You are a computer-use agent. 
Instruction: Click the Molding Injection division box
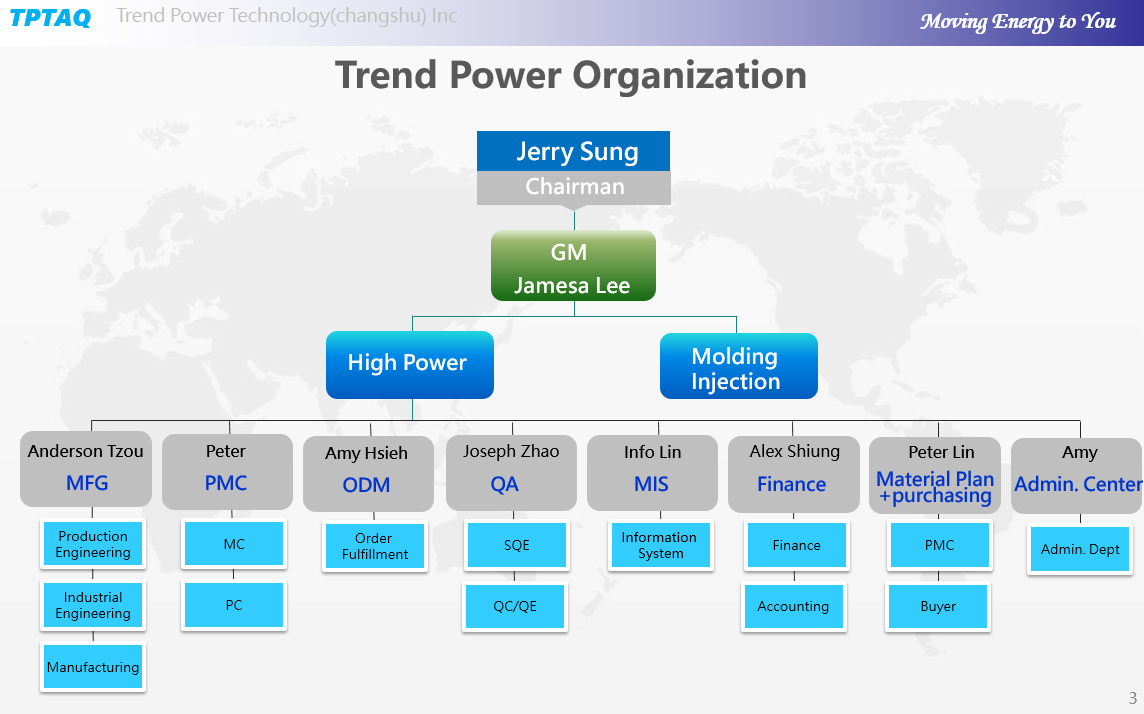[x=738, y=366]
